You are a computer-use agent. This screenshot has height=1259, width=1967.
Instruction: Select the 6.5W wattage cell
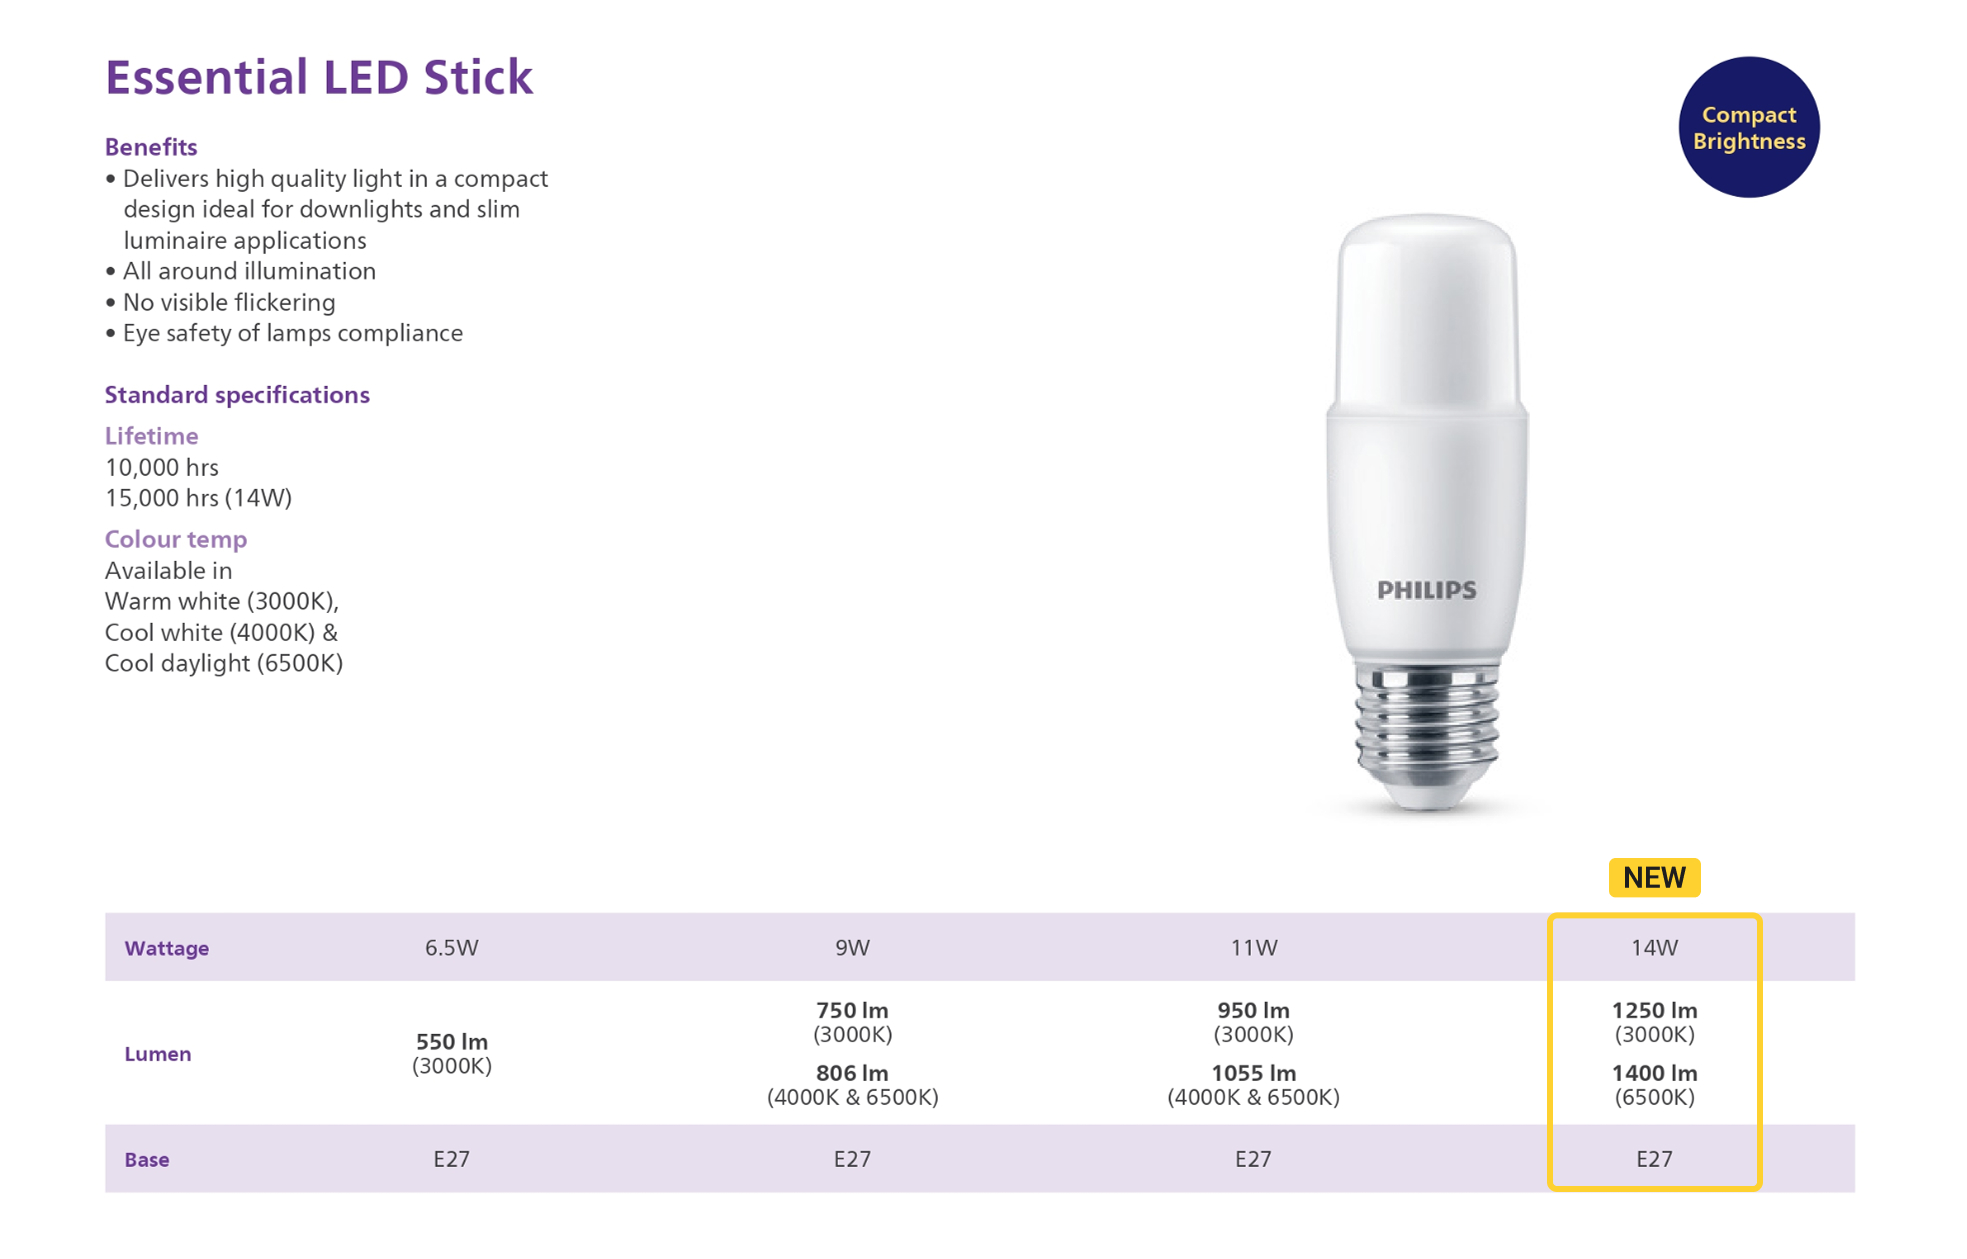(x=451, y=948)
